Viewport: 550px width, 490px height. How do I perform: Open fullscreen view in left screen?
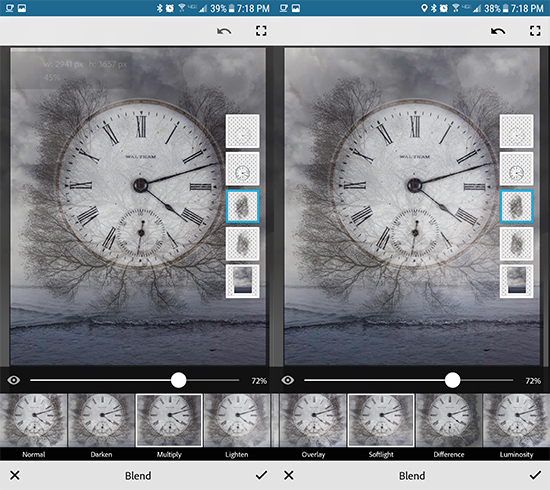(x=261, y=31)
